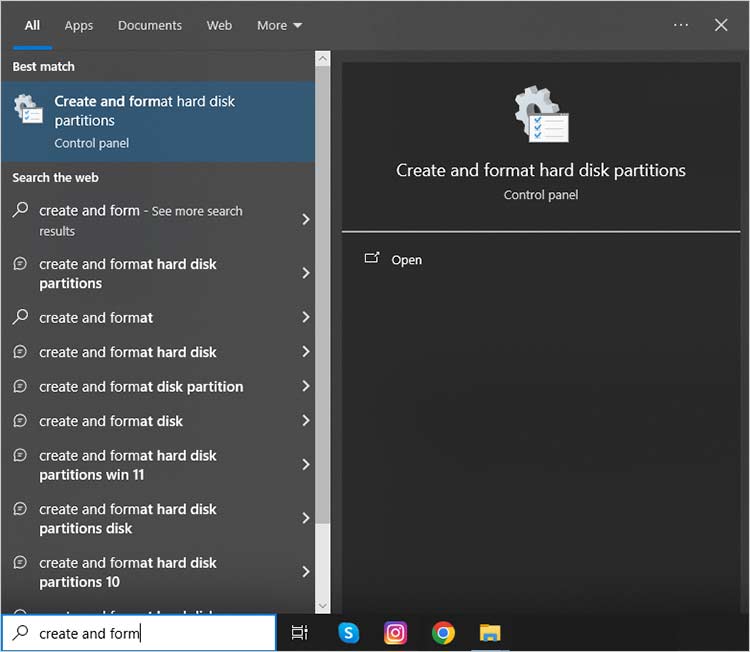Viewport: 750px width, 652px height.
Task: Click the Task View taskbar icon
Action: click(x=299, y=632)
